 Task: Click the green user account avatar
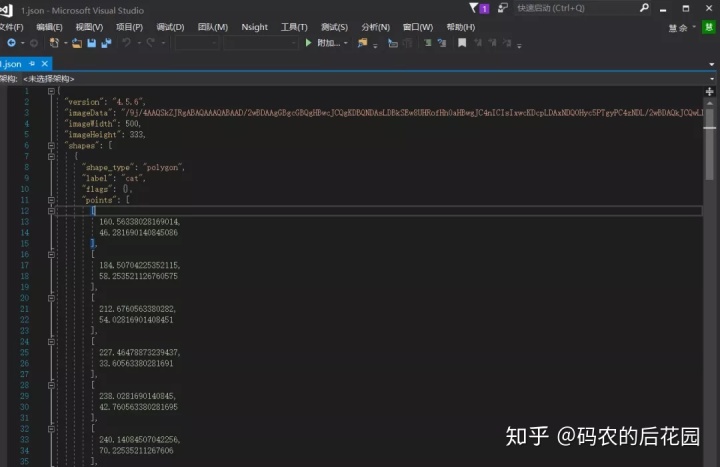(709, 27)
